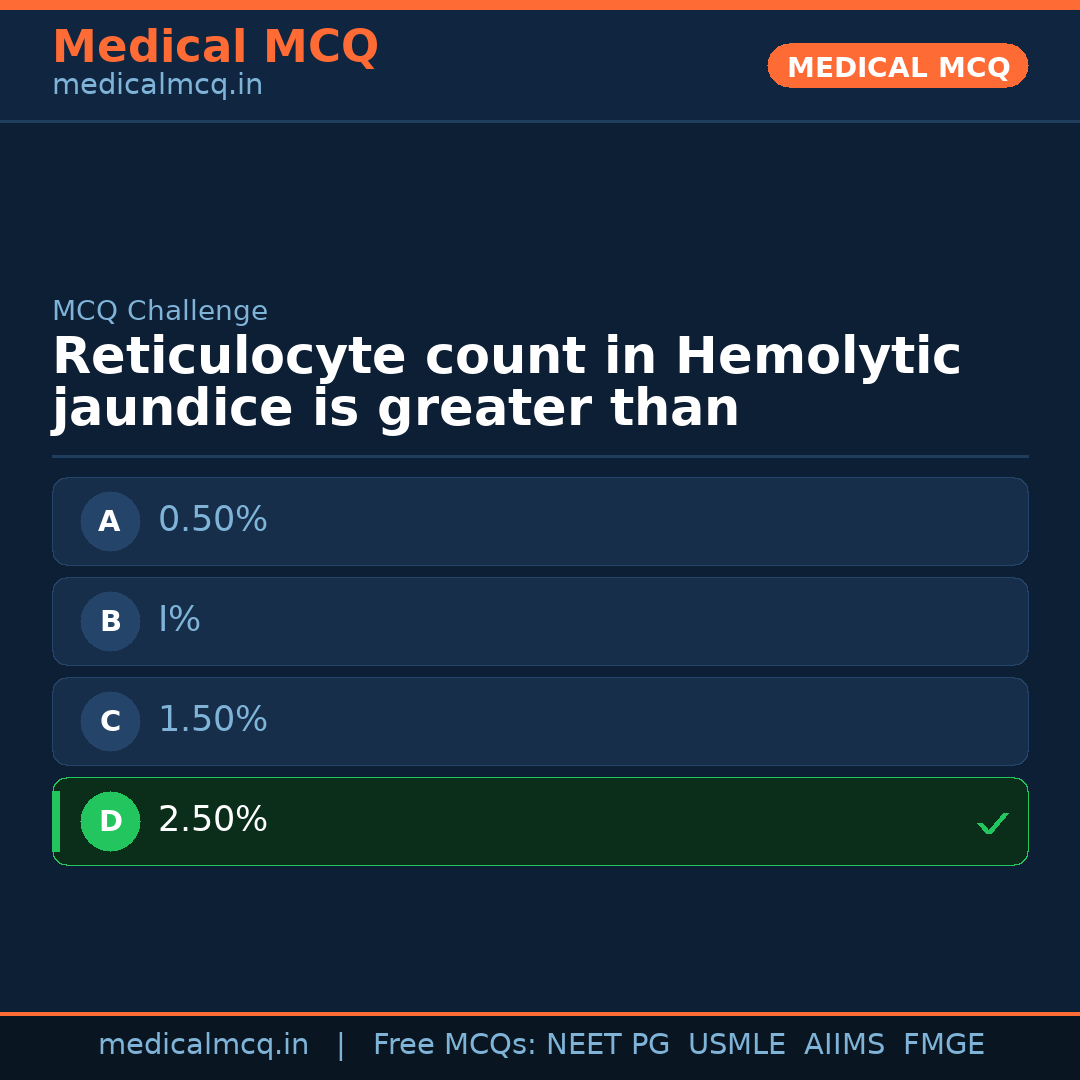Click the MCQ Challenge label
The height and width of the screenshot is (1080, 1080).
tap(160, 312)
